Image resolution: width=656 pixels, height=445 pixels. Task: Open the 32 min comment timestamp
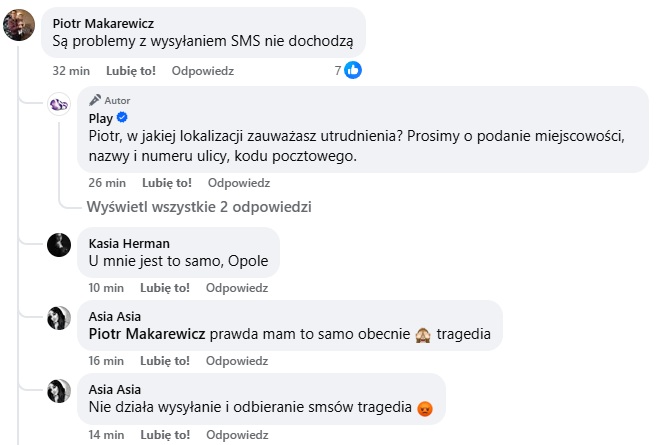[72, 71]
